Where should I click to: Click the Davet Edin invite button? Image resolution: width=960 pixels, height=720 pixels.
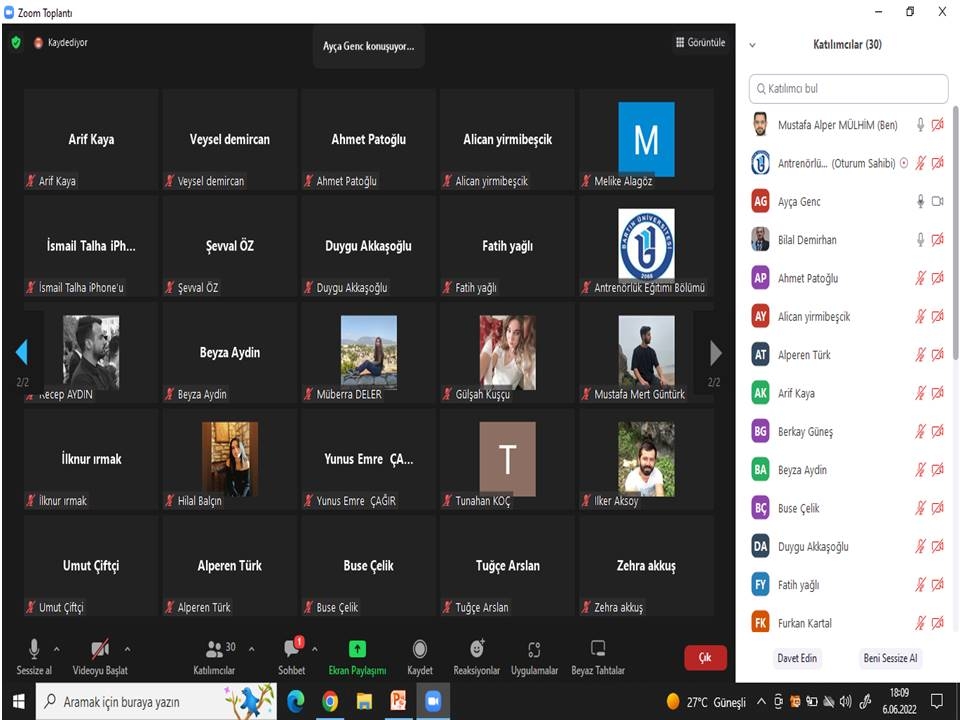[x=797, y=658]
